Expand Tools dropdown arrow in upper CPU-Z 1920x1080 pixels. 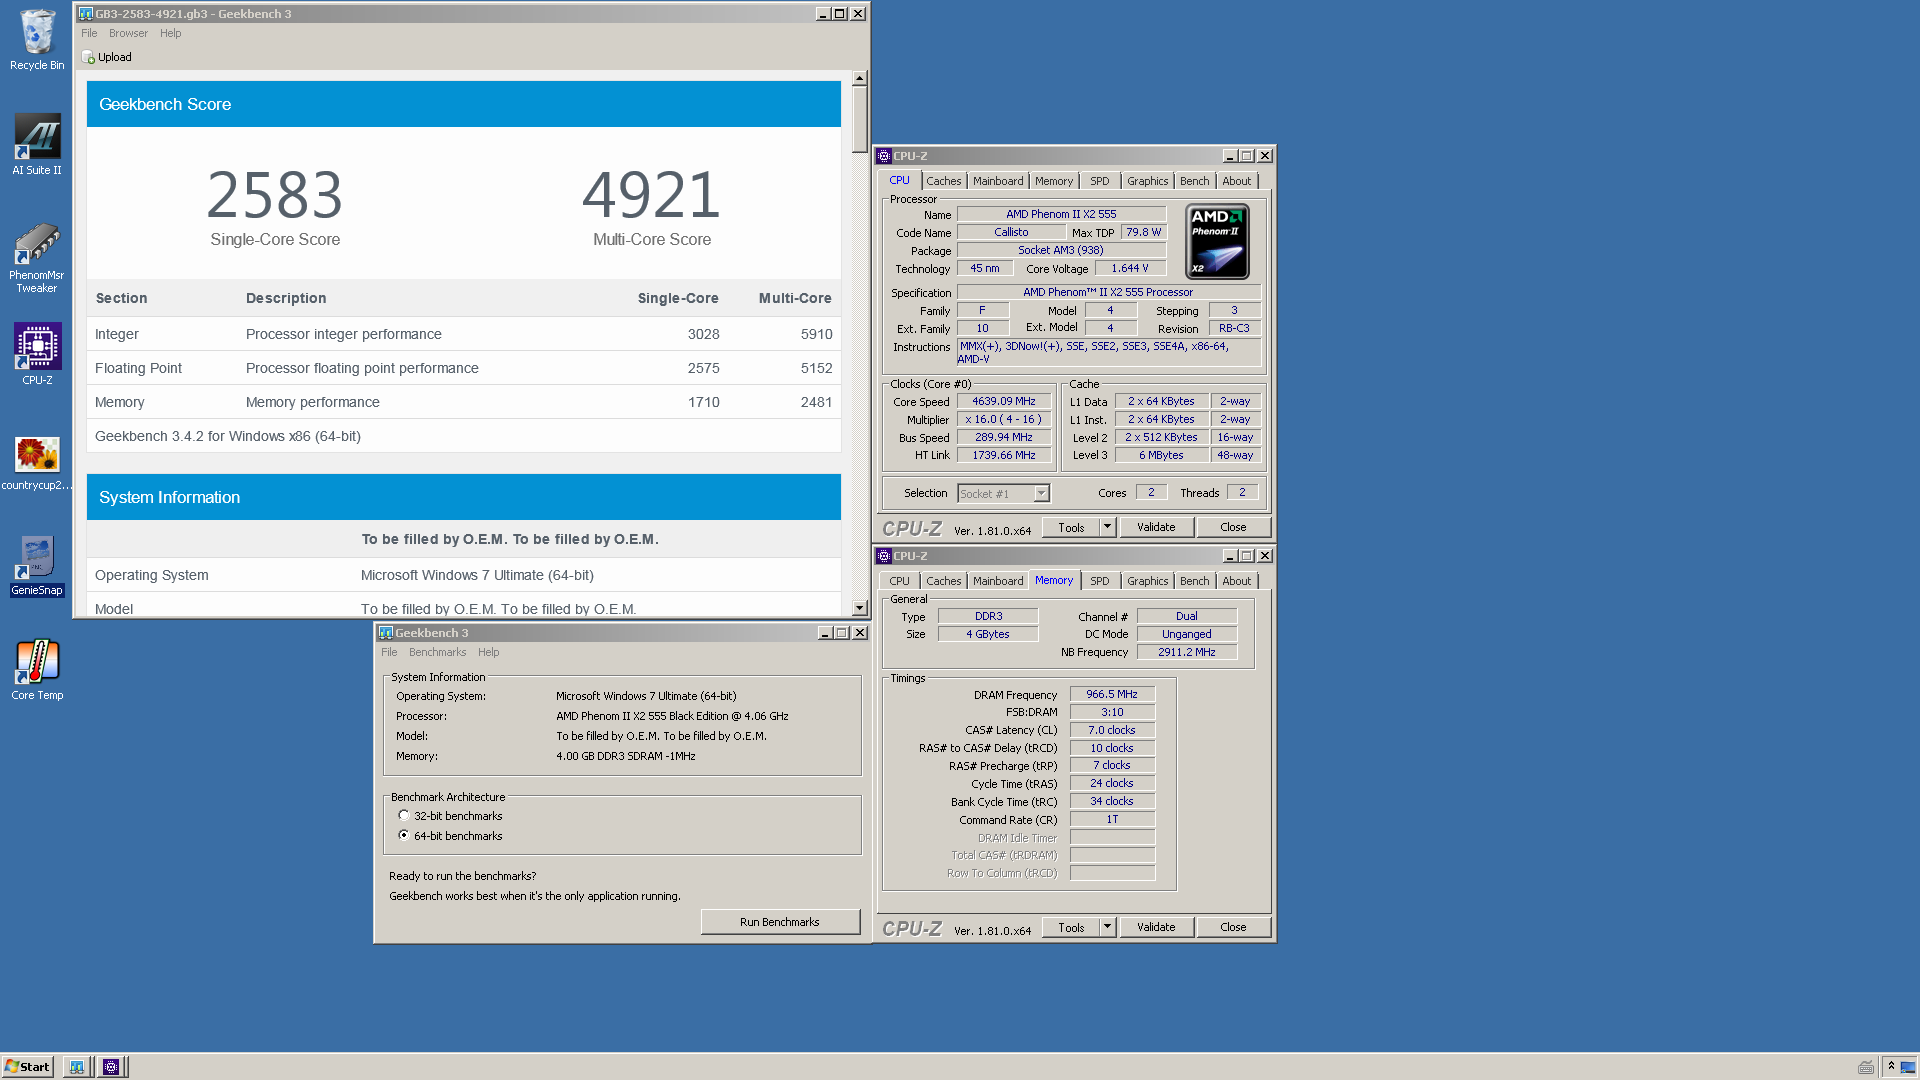tap(1107, 527)
